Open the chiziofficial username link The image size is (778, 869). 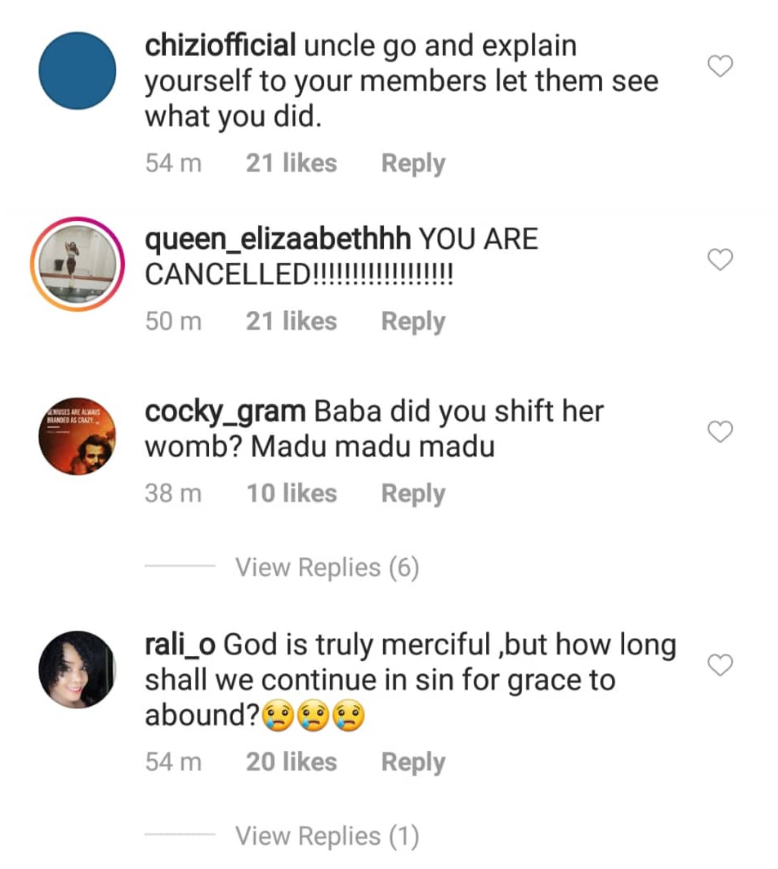click(220, 46)
